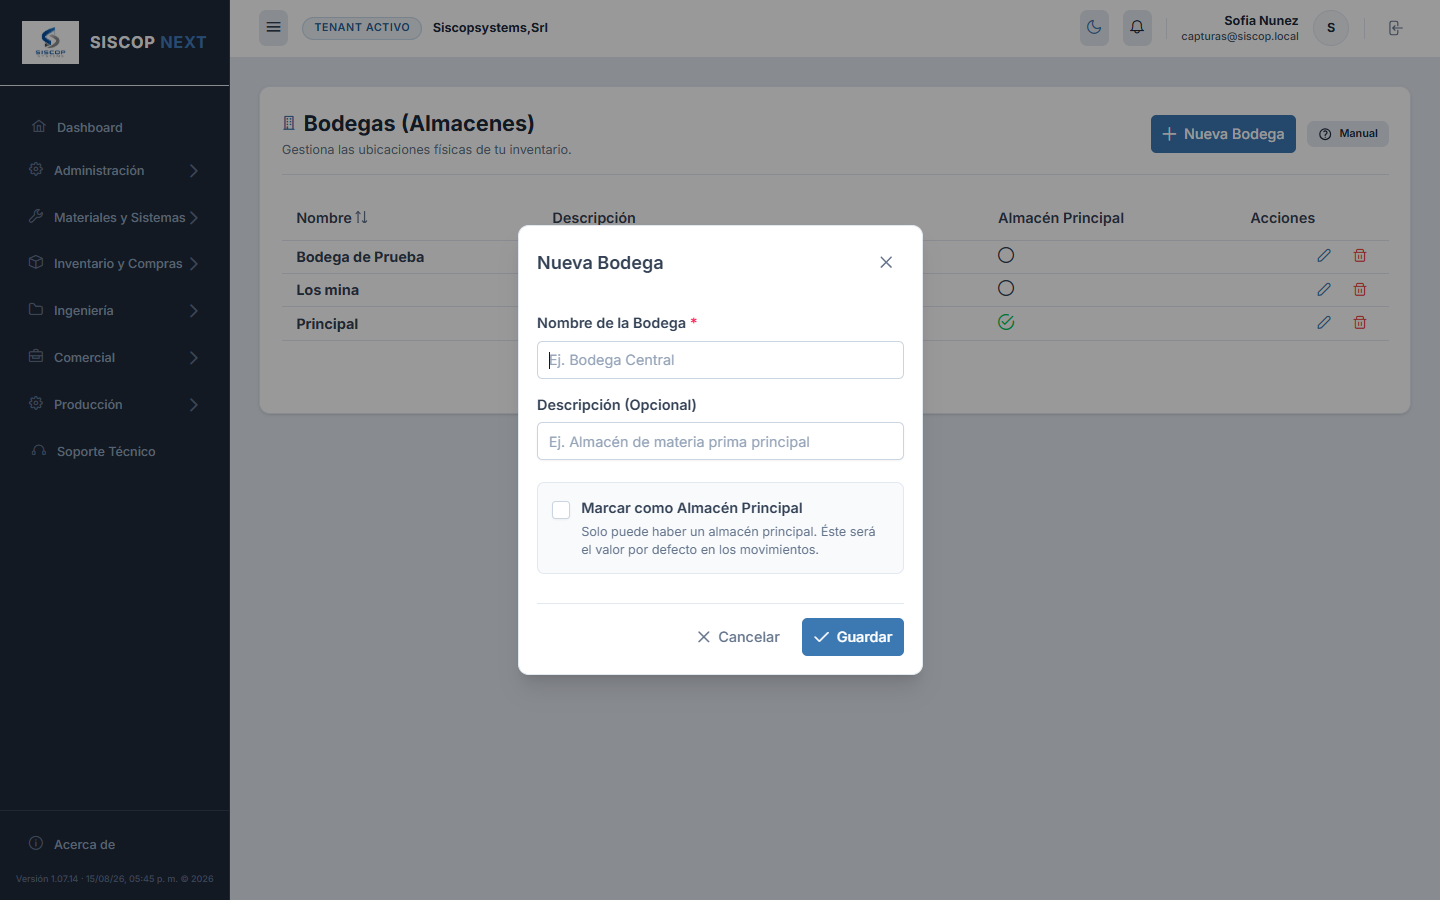The height and width of the screenshot is (900, 1440).
Task: Edit the Bodega de Prueba row
Action: (x=1324, y=256)
